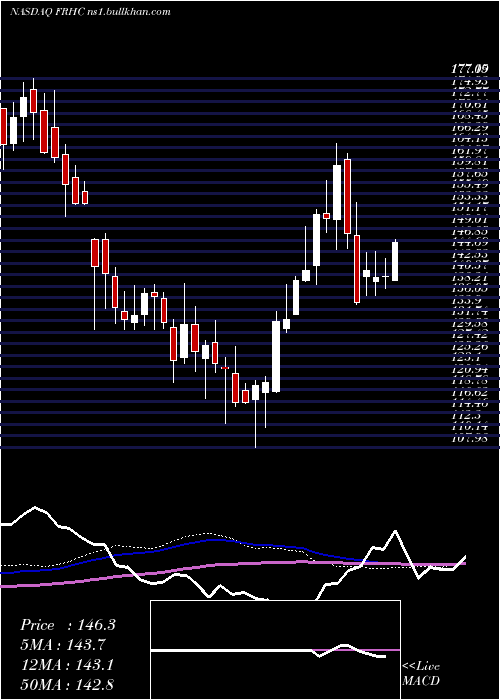Click the NASDAQ FRHC chart title
Screen dimensions: 500x700
[x=90, y=12]
